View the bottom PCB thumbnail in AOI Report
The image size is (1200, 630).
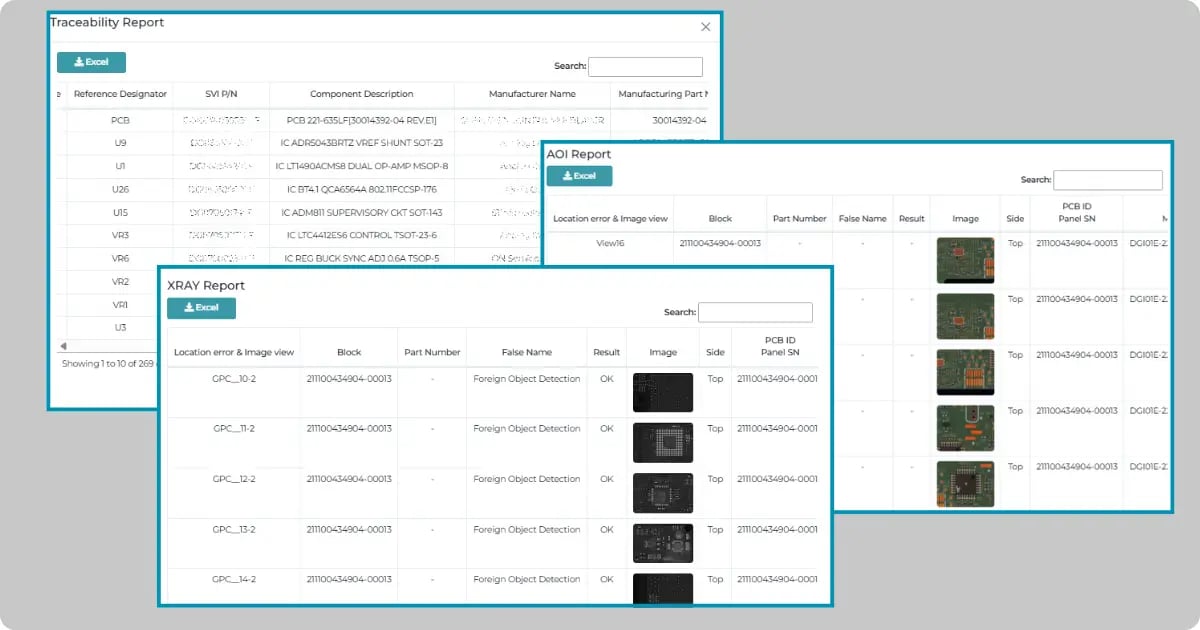(x=965, y=484)
